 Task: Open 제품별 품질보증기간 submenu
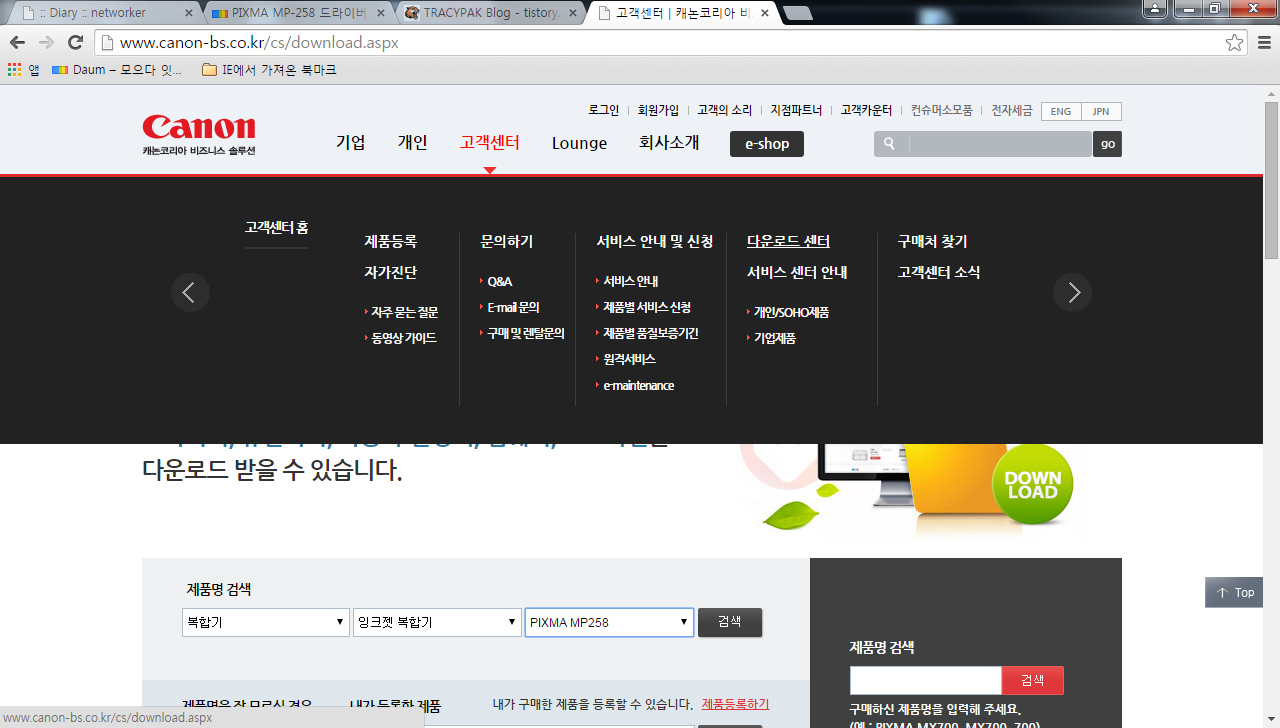pos(650,334)
